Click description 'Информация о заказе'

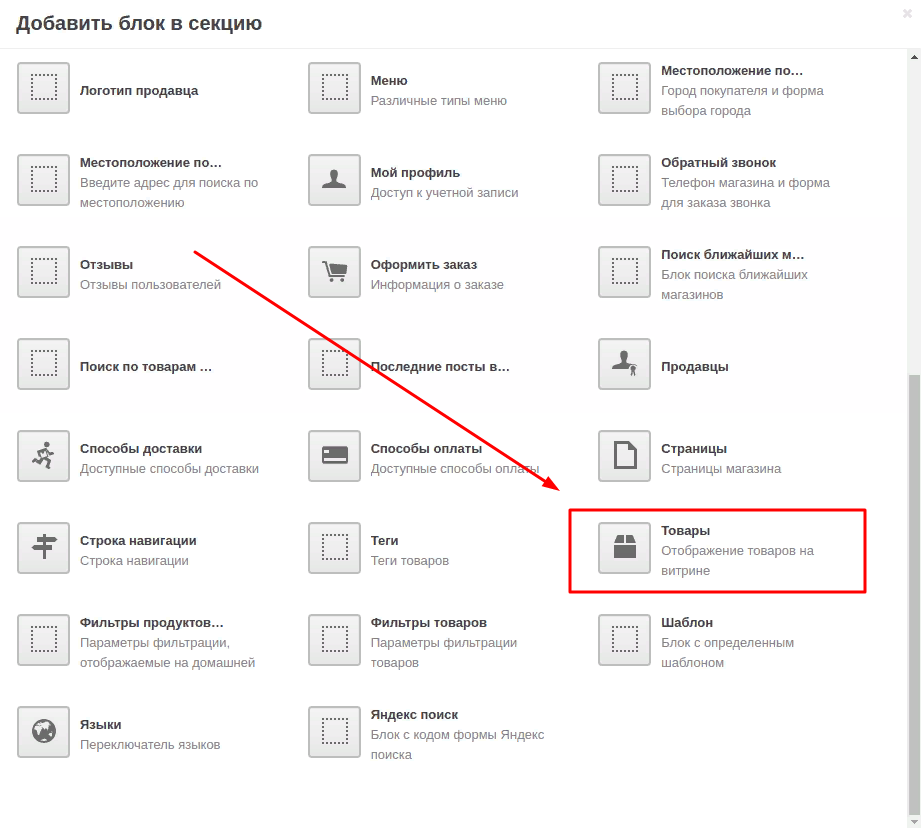[x=437, y=285]
